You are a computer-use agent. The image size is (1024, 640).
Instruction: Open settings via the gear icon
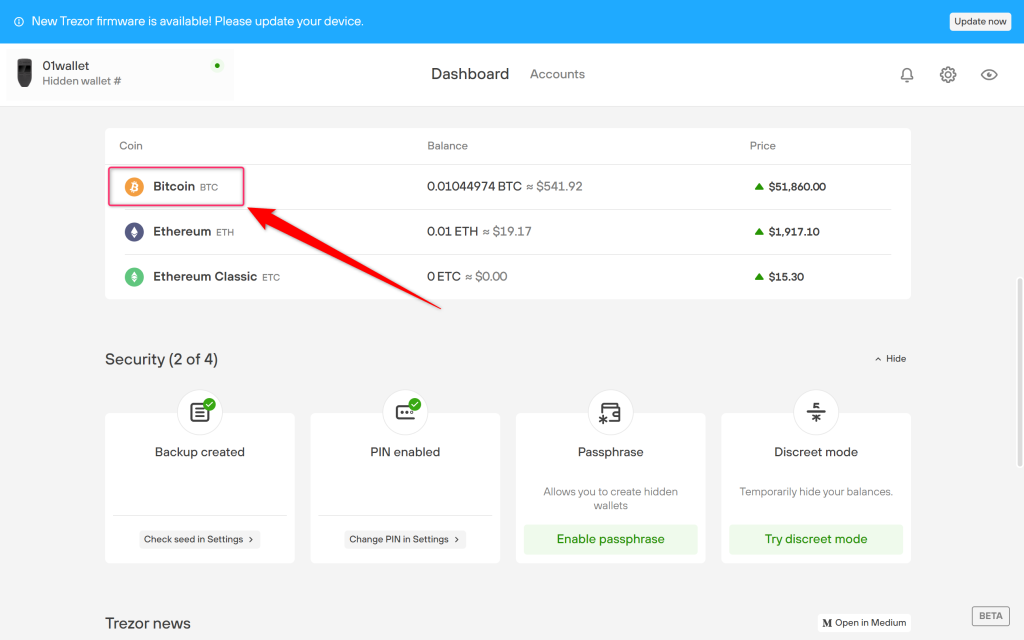point(948,74)
